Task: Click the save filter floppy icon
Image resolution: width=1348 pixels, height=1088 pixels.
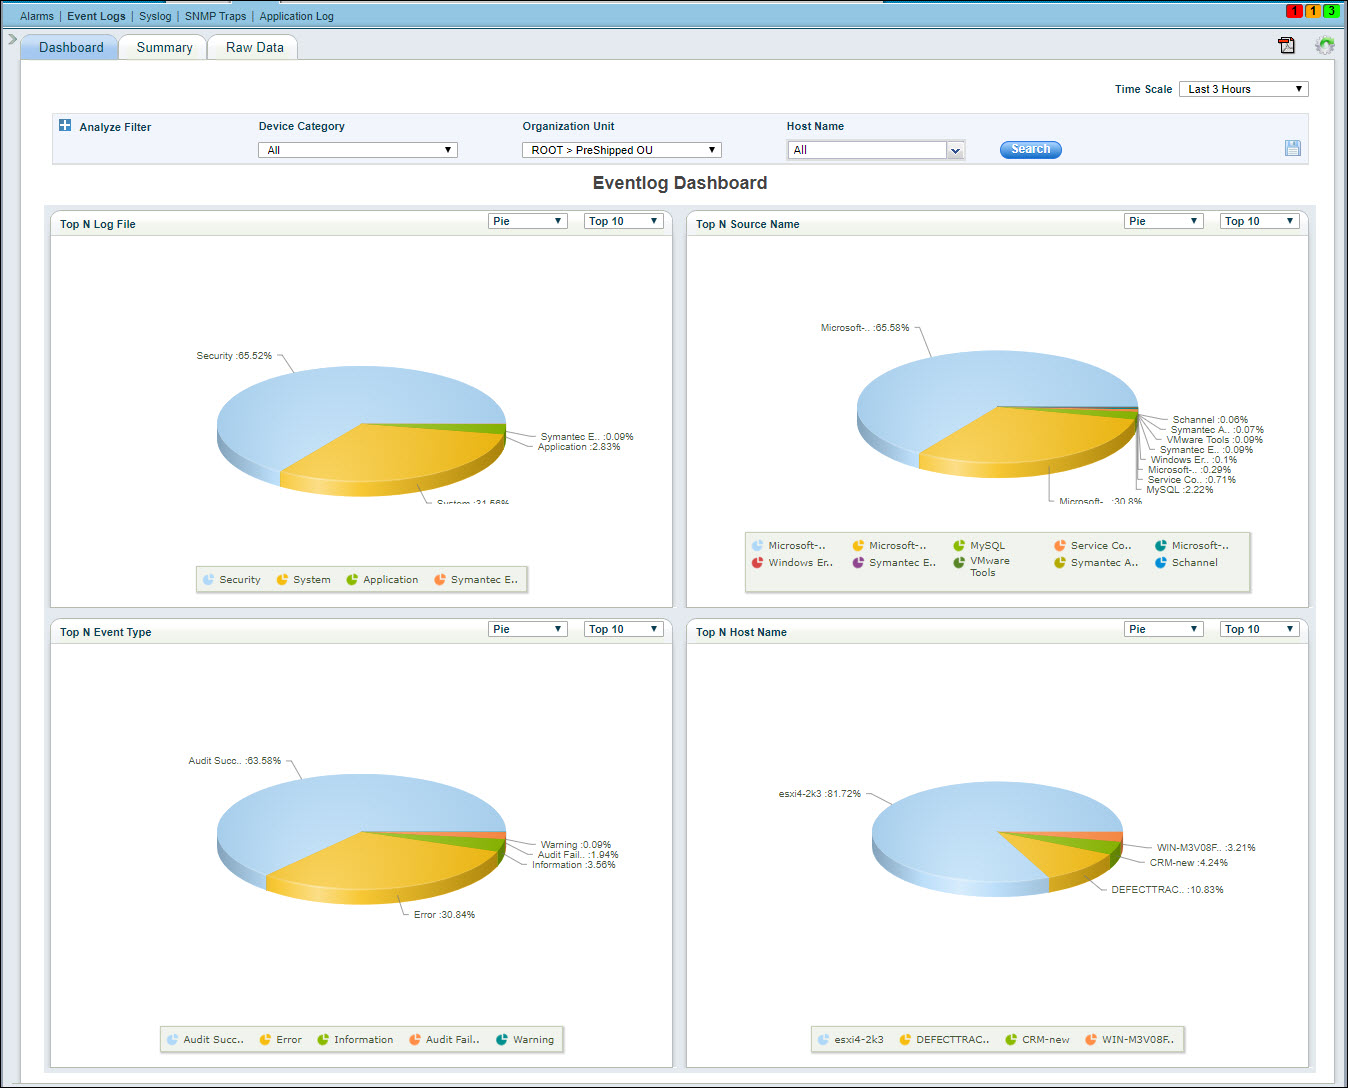Action: (1293, 148)
